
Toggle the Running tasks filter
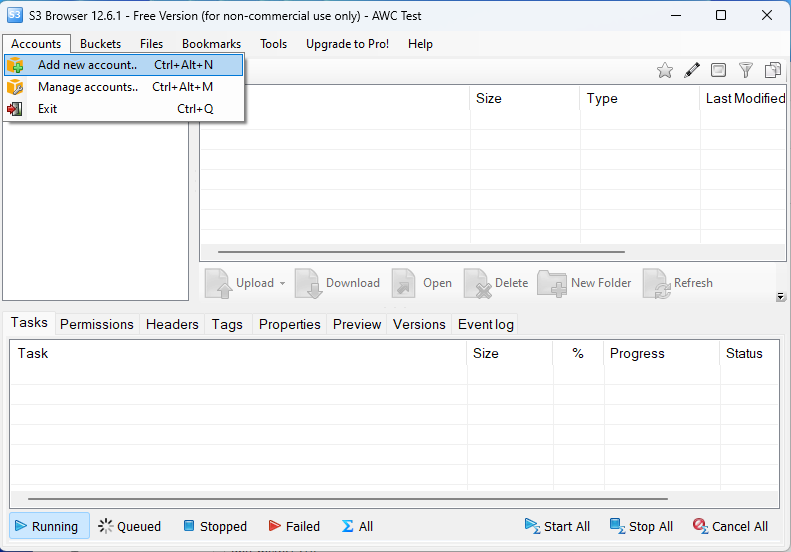click(49, 526)
